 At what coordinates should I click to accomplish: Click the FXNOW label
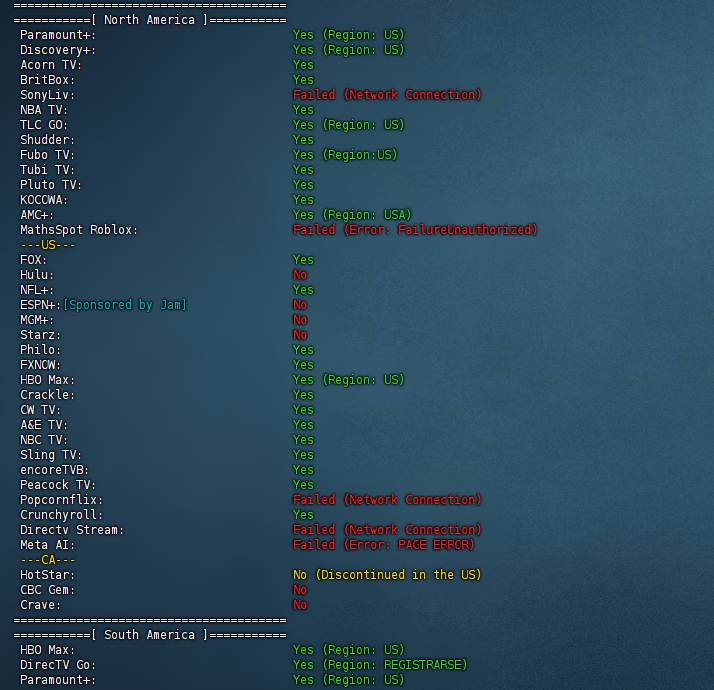tap(40, 365)
